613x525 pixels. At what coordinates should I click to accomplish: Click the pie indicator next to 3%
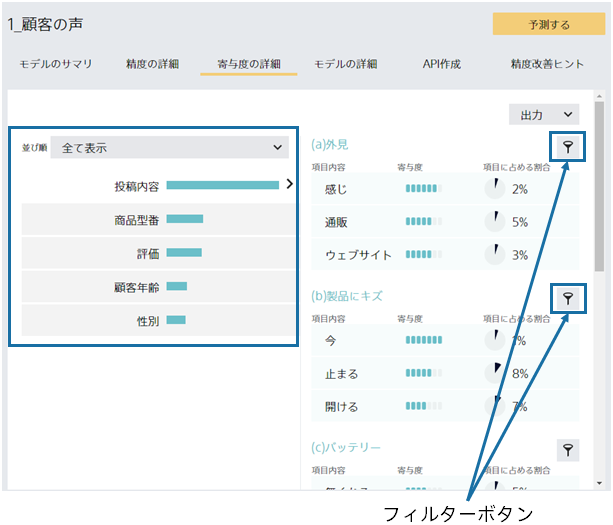pyautogui.click(x=495, y=254)
